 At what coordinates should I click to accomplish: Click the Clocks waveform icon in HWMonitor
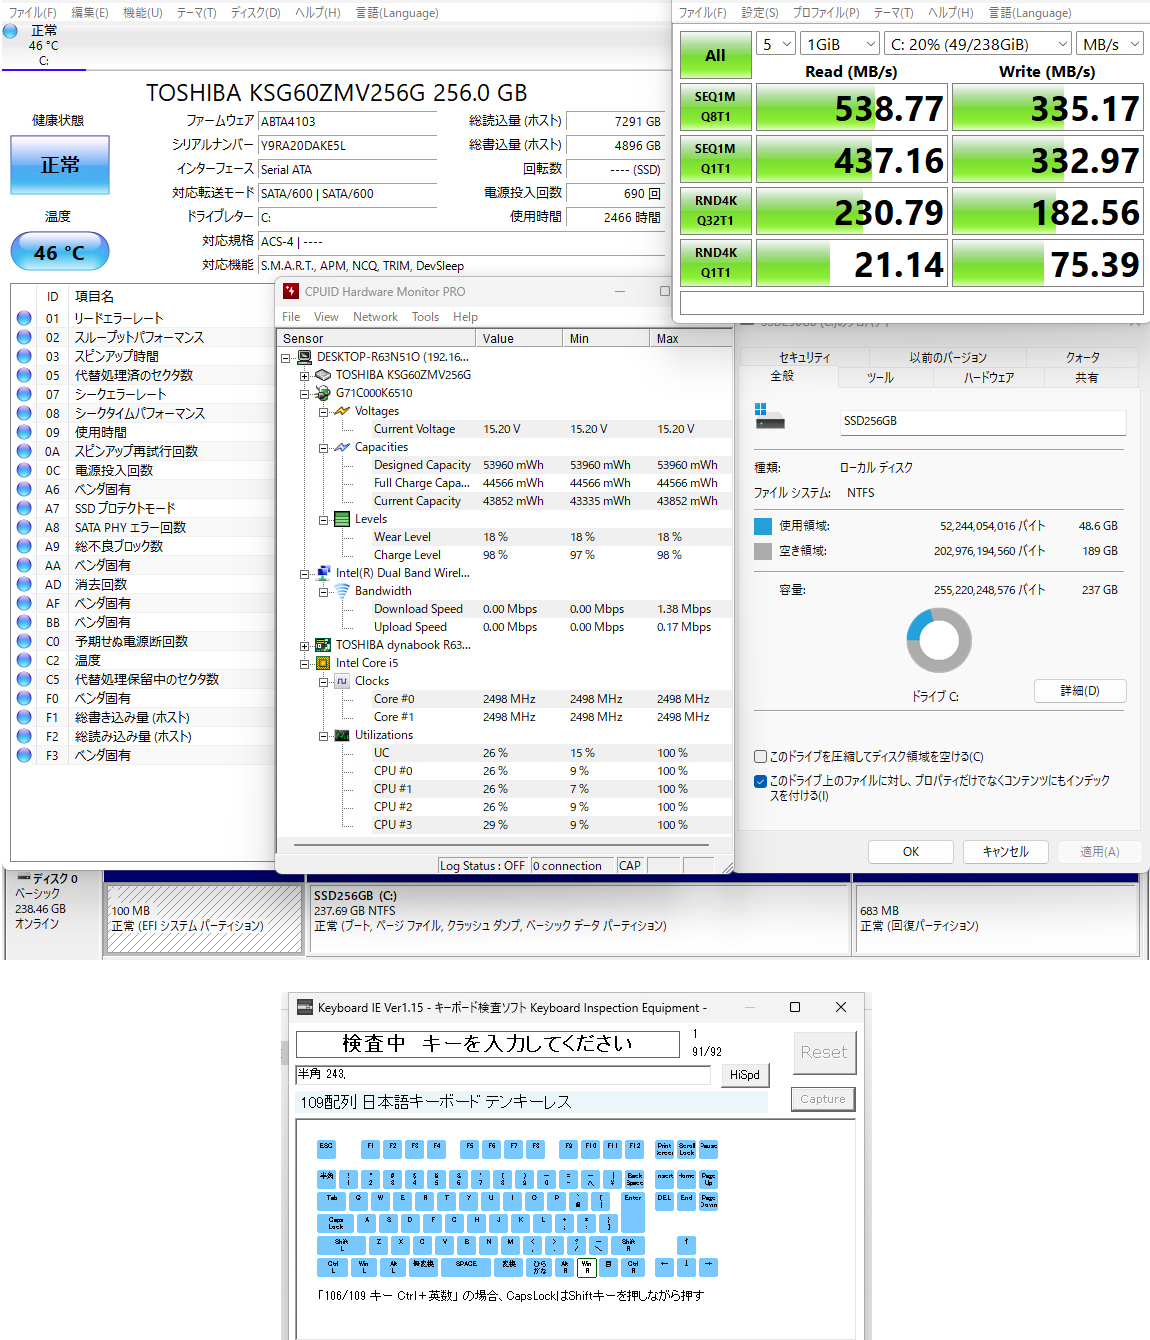[x=342, y=681]
